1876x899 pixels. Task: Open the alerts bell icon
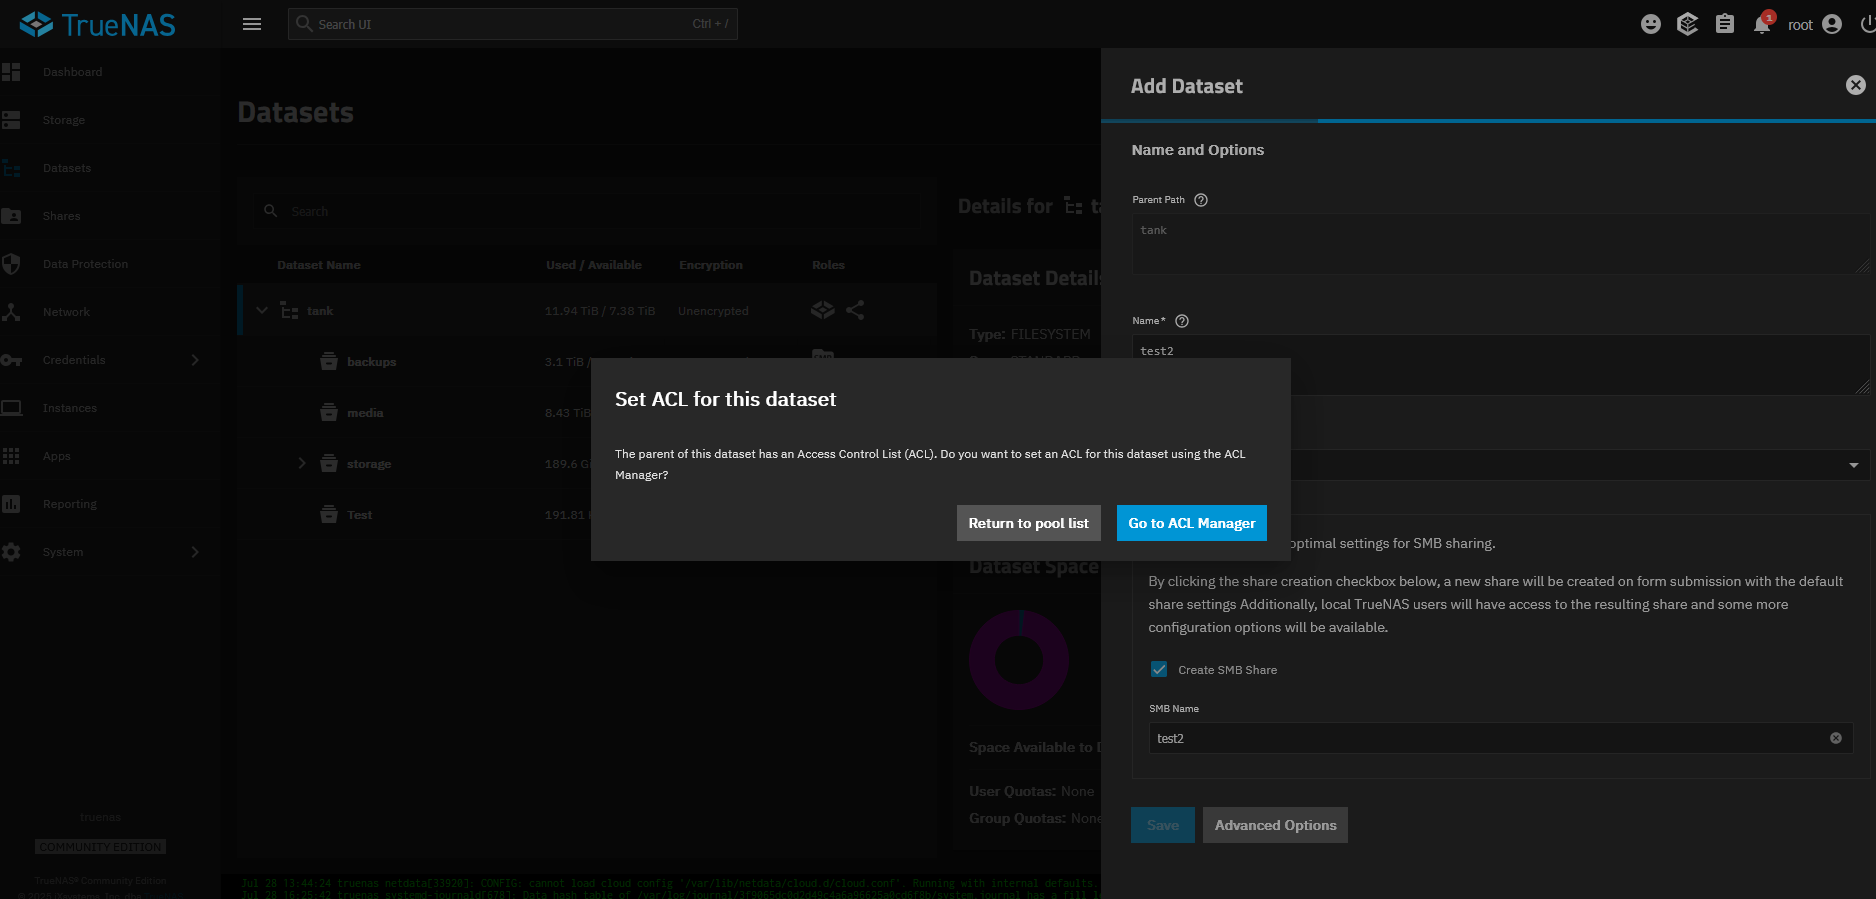click(x=1762, y=25)
